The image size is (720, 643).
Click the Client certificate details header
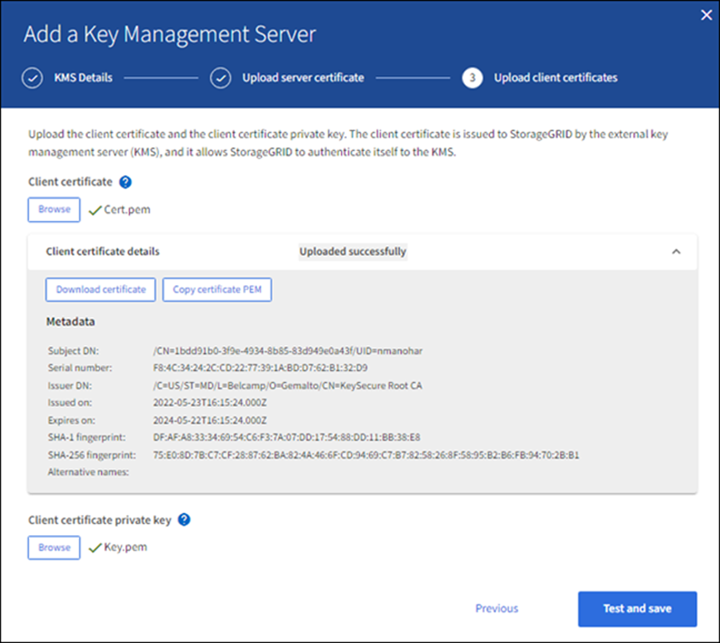[103, 252]
